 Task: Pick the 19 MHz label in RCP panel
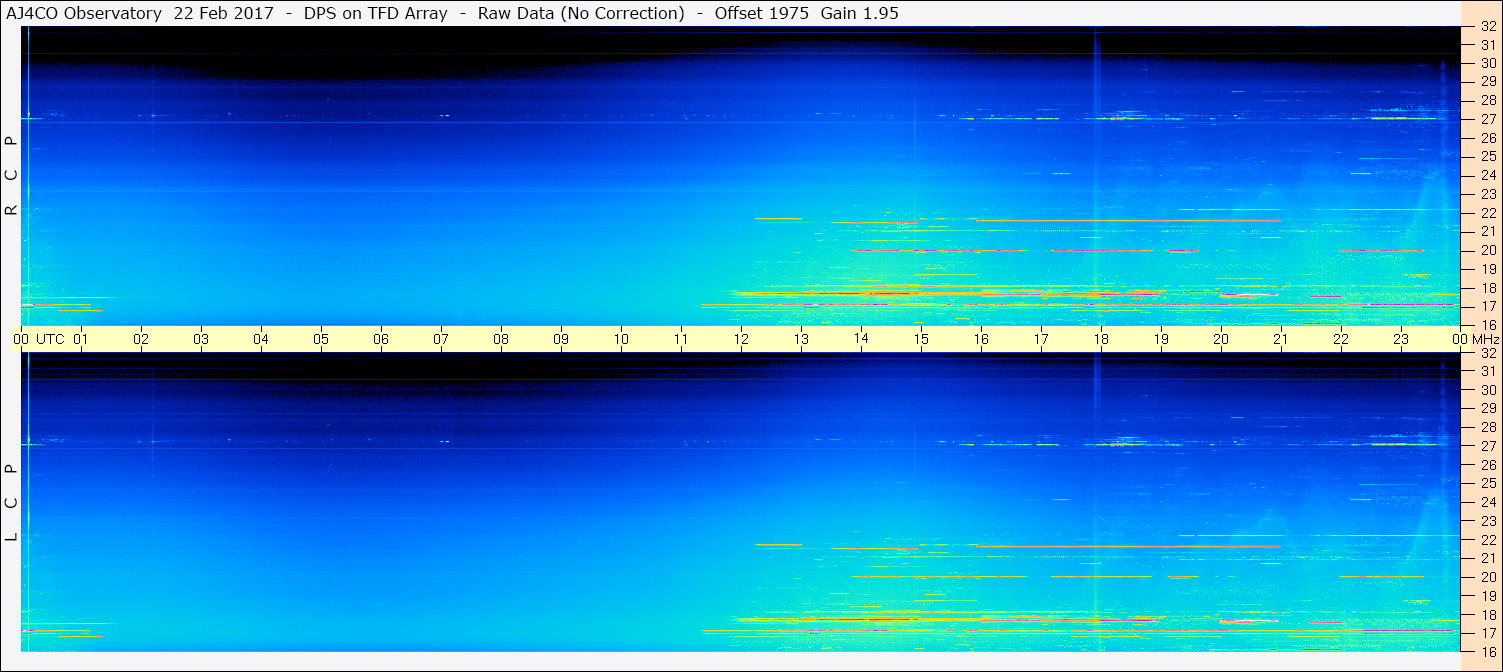point(1488,269)
